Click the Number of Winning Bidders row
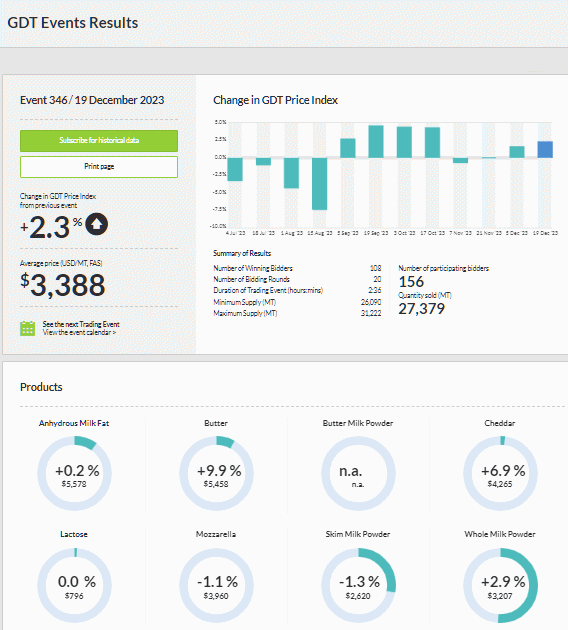This screenshot has height=630, width=568. click(x=297, y=268)
